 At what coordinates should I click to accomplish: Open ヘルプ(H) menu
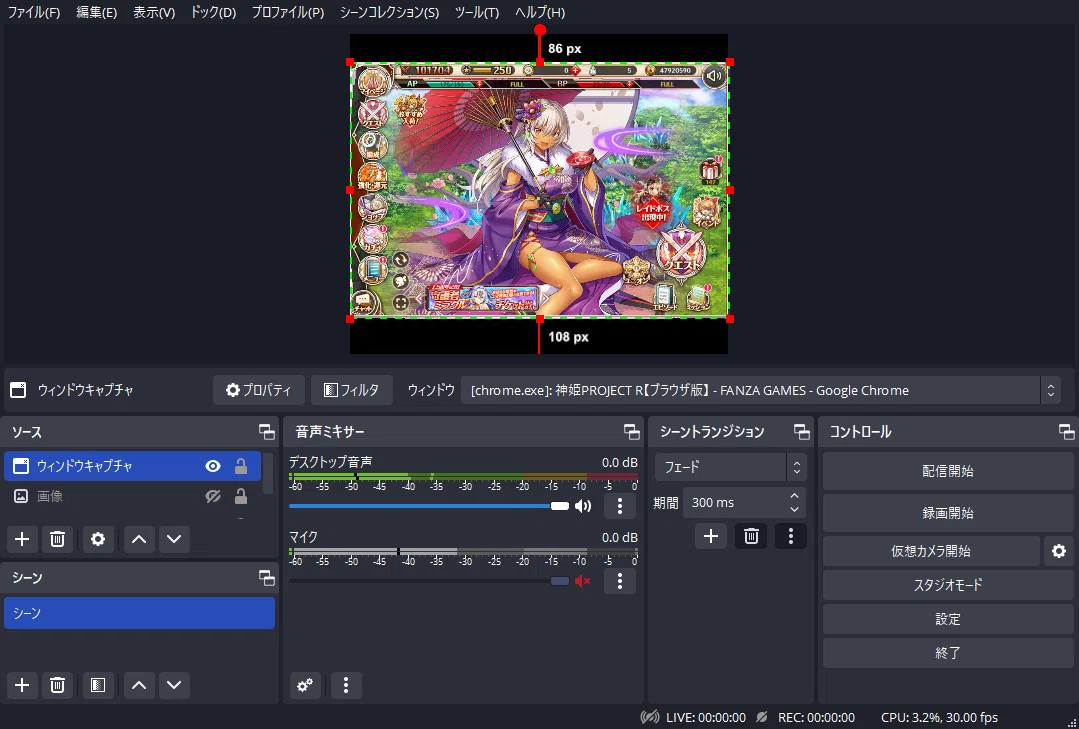[540, 12]
